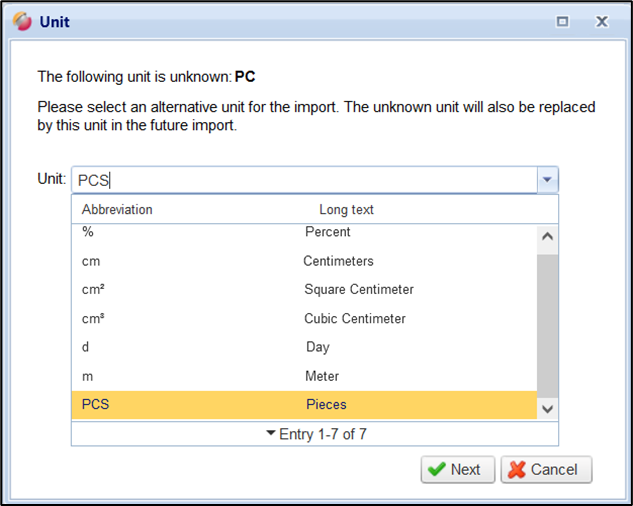
Task: Maximize the Unit dialog window
Action: point(562,21)
